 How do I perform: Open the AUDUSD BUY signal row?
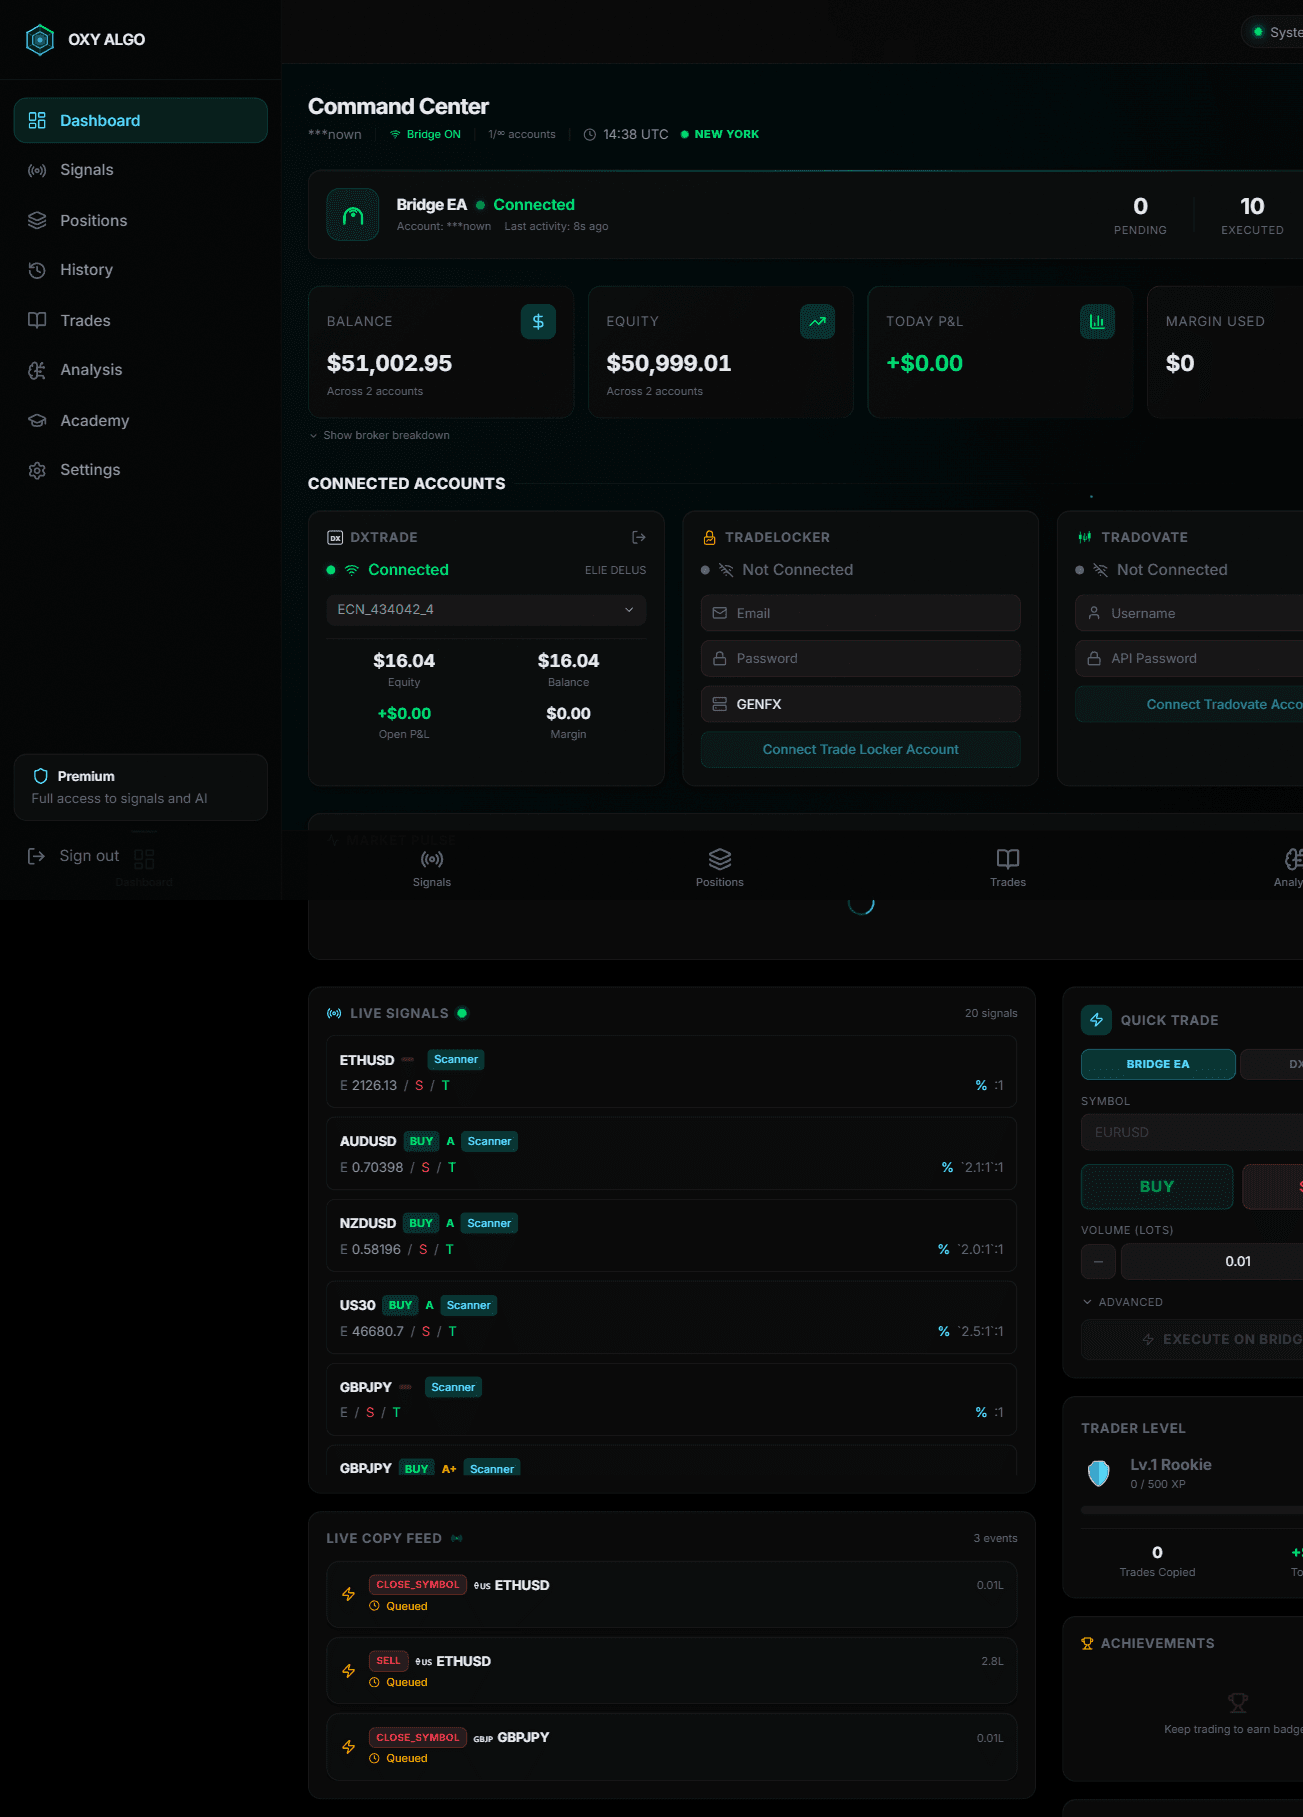tap(671, 1154)
